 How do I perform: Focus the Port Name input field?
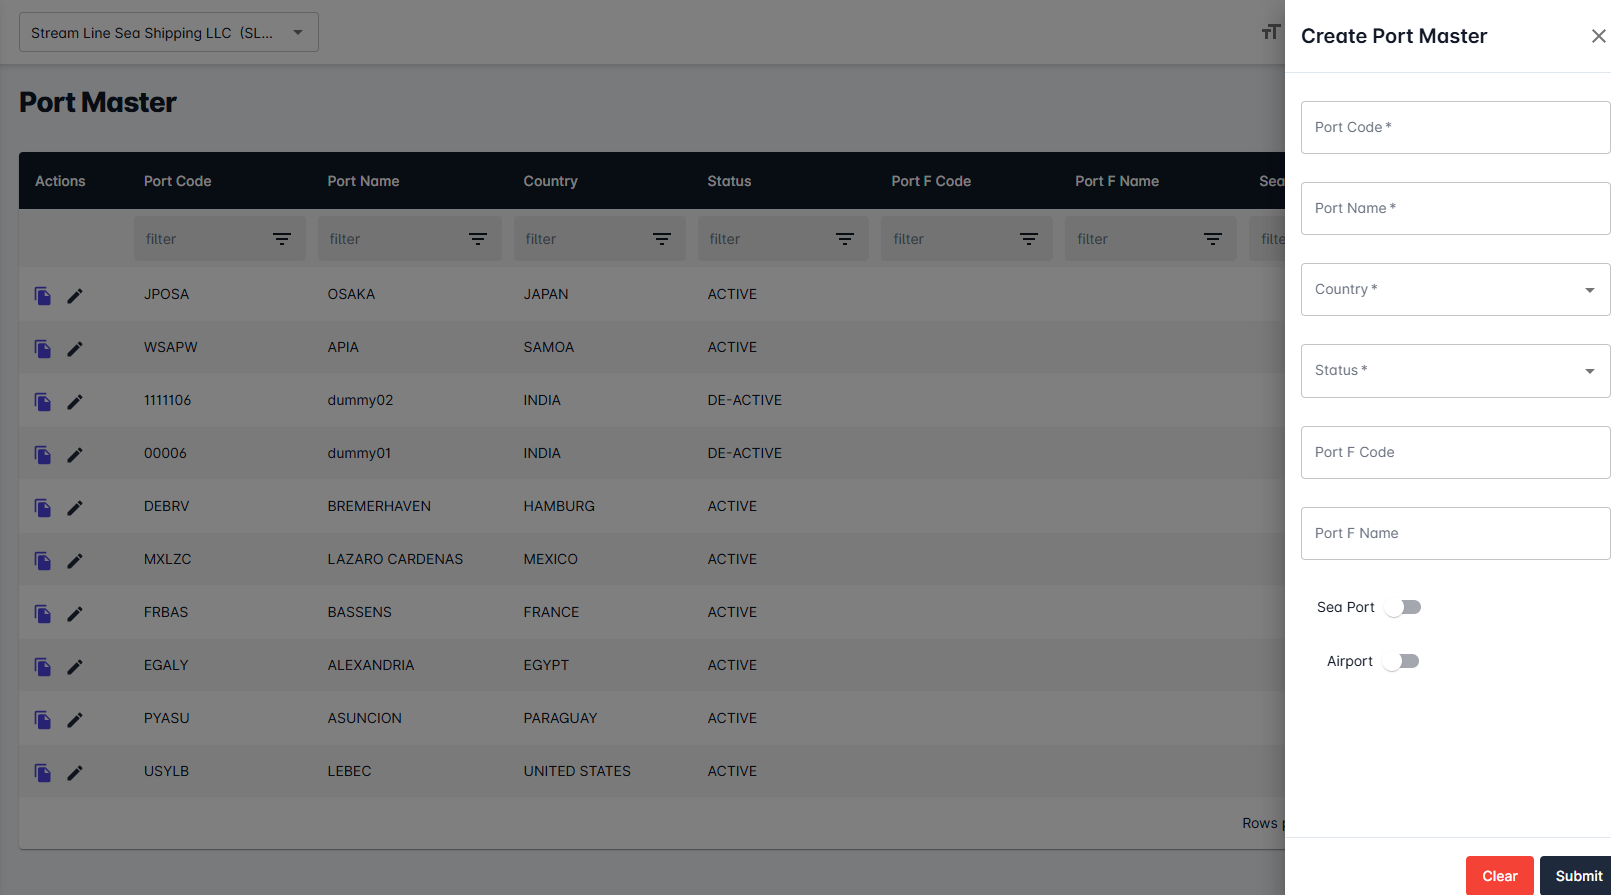tap(1455, 208)
